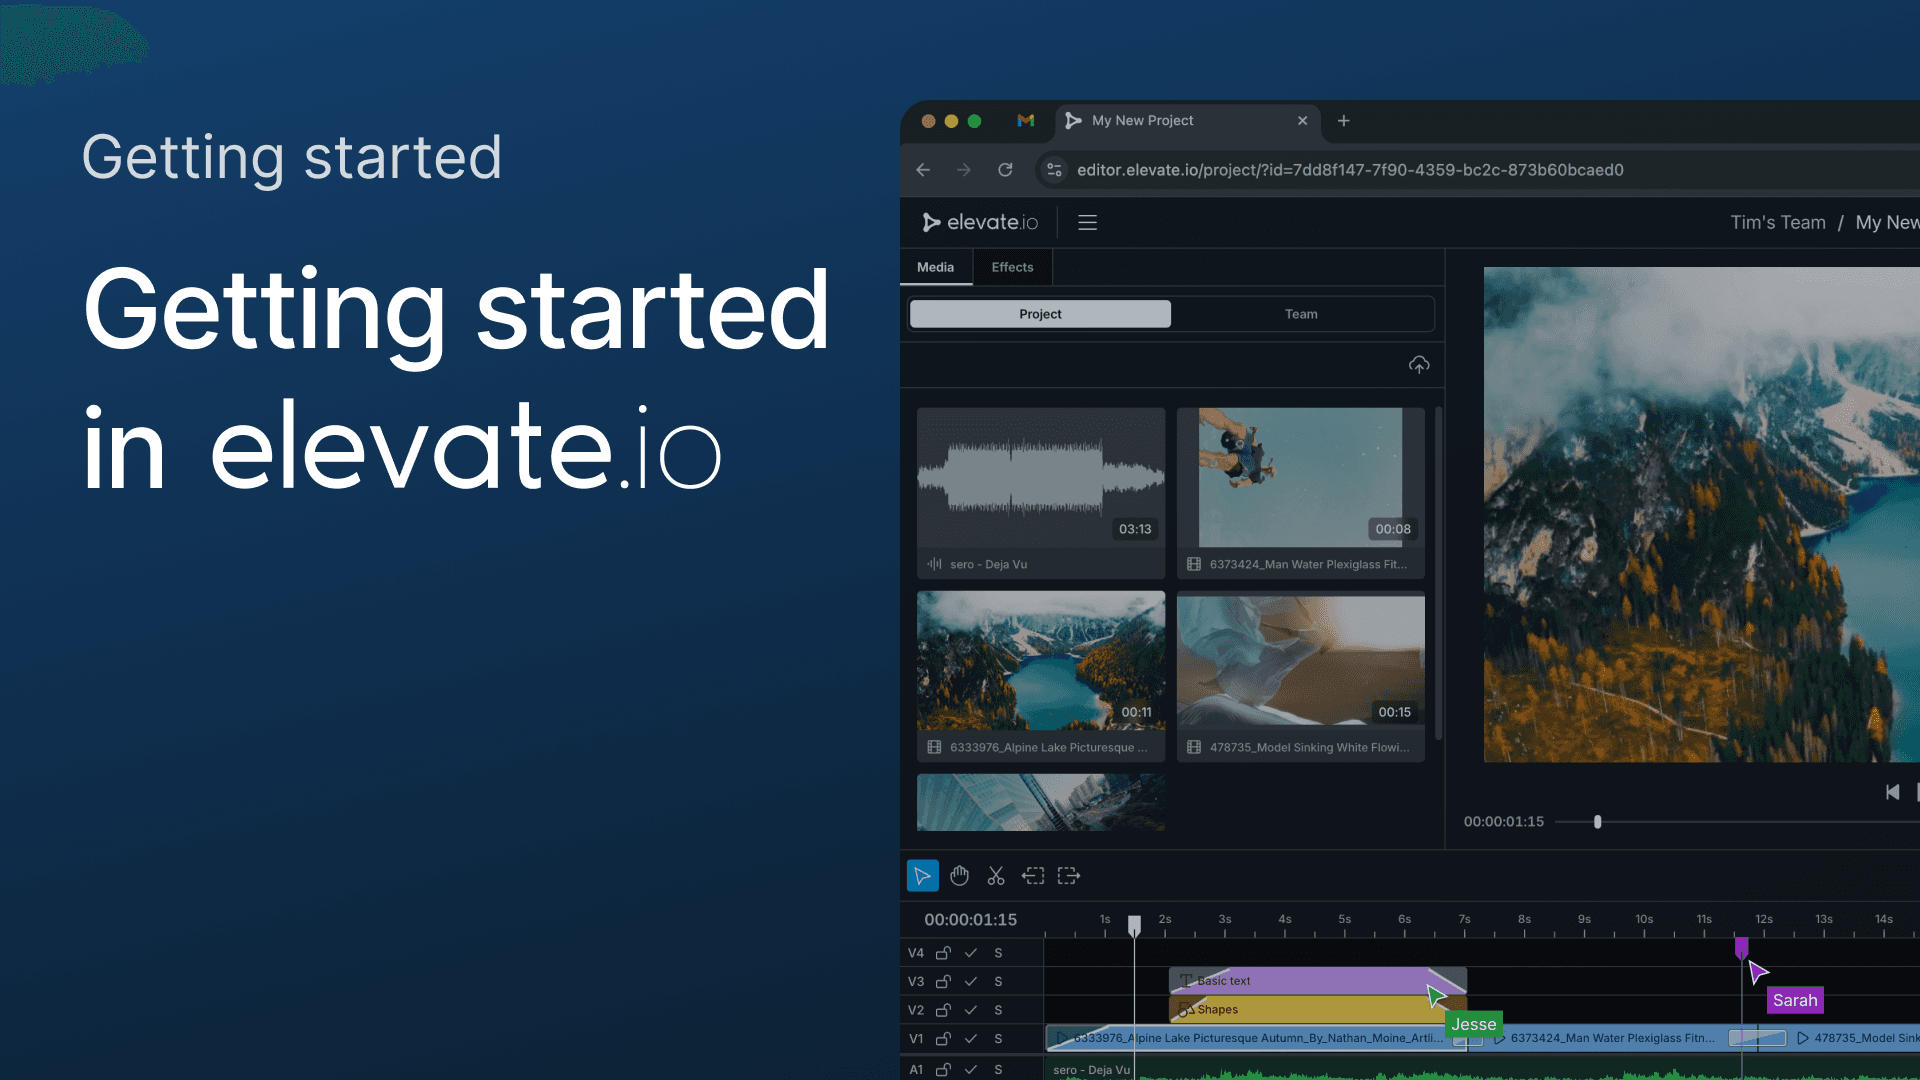Click the 12s mark on the timeline ruler
The image size is (1920, 1080).
click(1764, 919)
